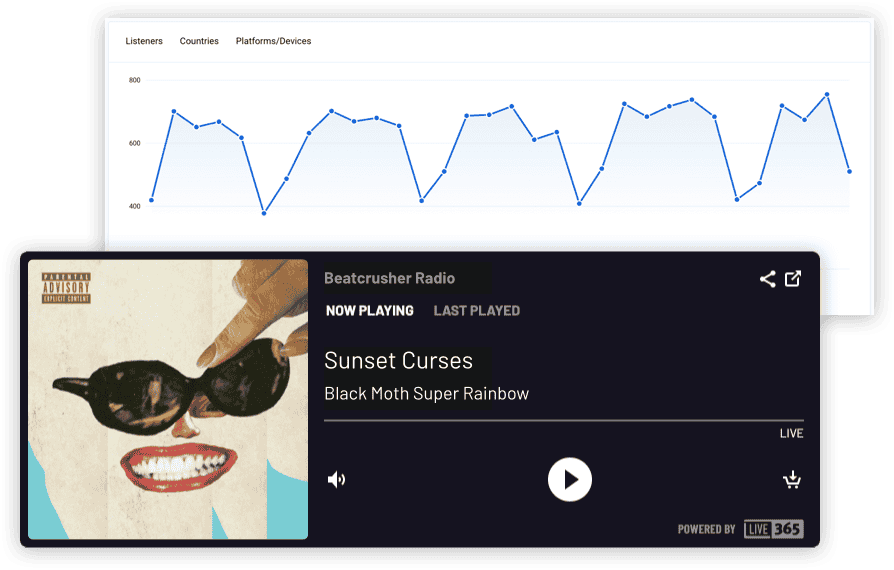
Task: Open the Countries tab in analytics
Action: point(199,41)
